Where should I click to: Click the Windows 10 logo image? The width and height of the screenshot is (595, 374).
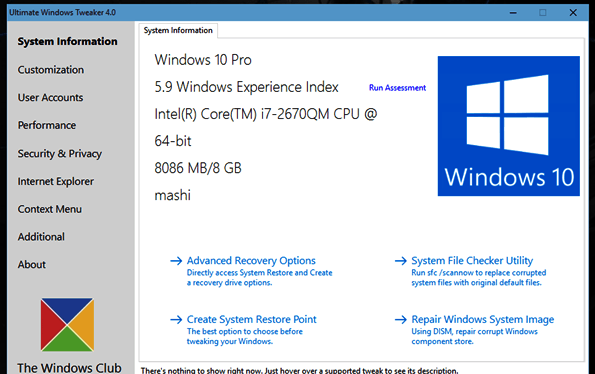coord(508,126)
